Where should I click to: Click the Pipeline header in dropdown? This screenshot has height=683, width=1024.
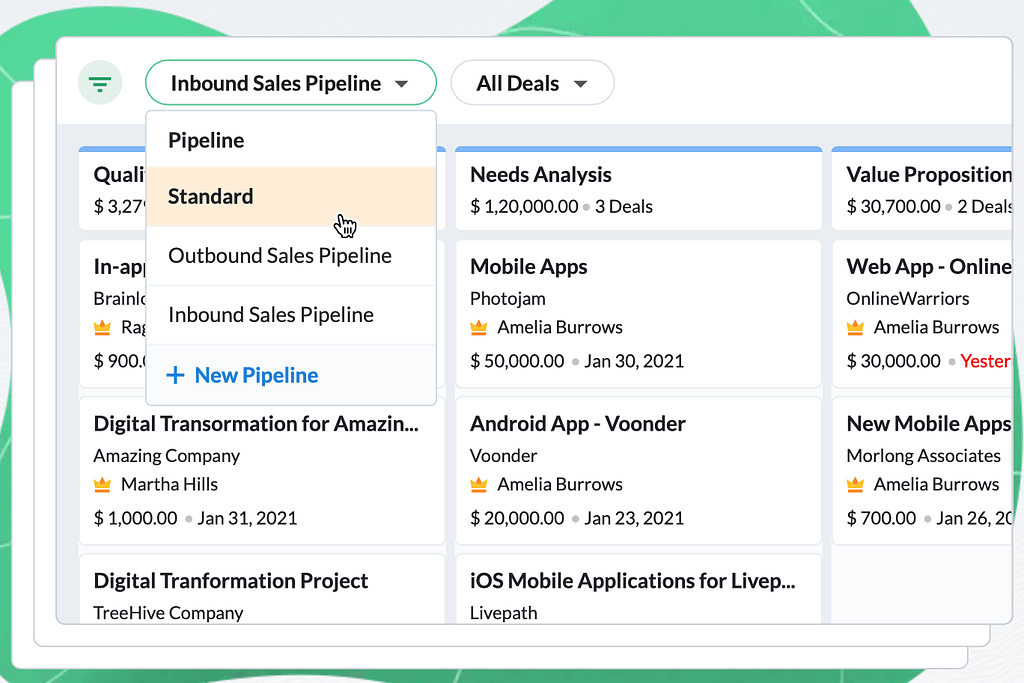pos(206,140)
